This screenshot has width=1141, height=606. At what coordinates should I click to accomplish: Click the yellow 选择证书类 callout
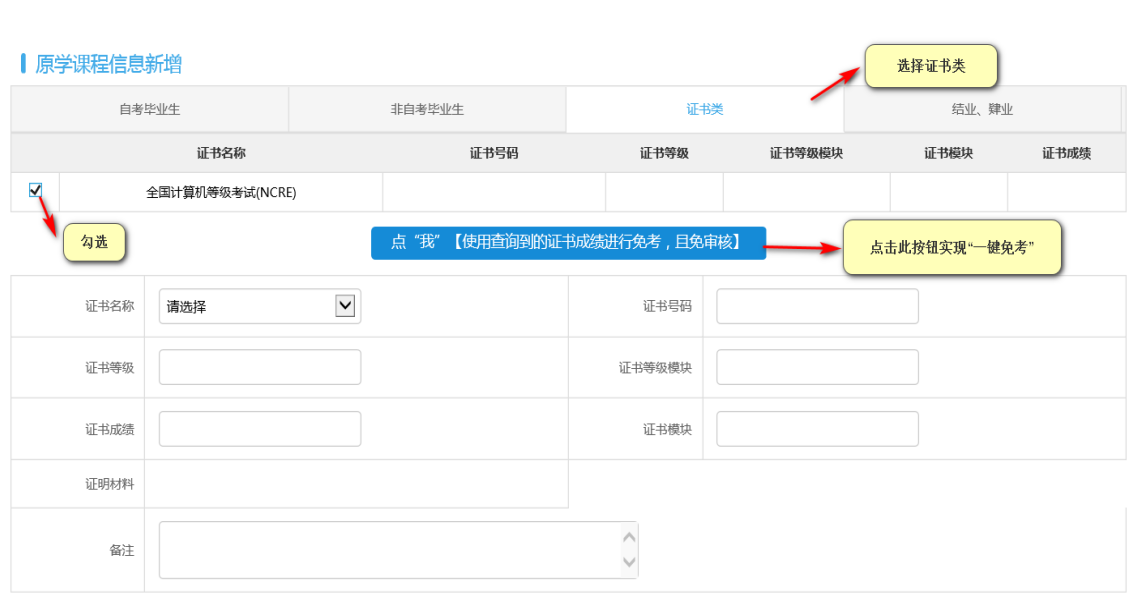pos(931,66)
